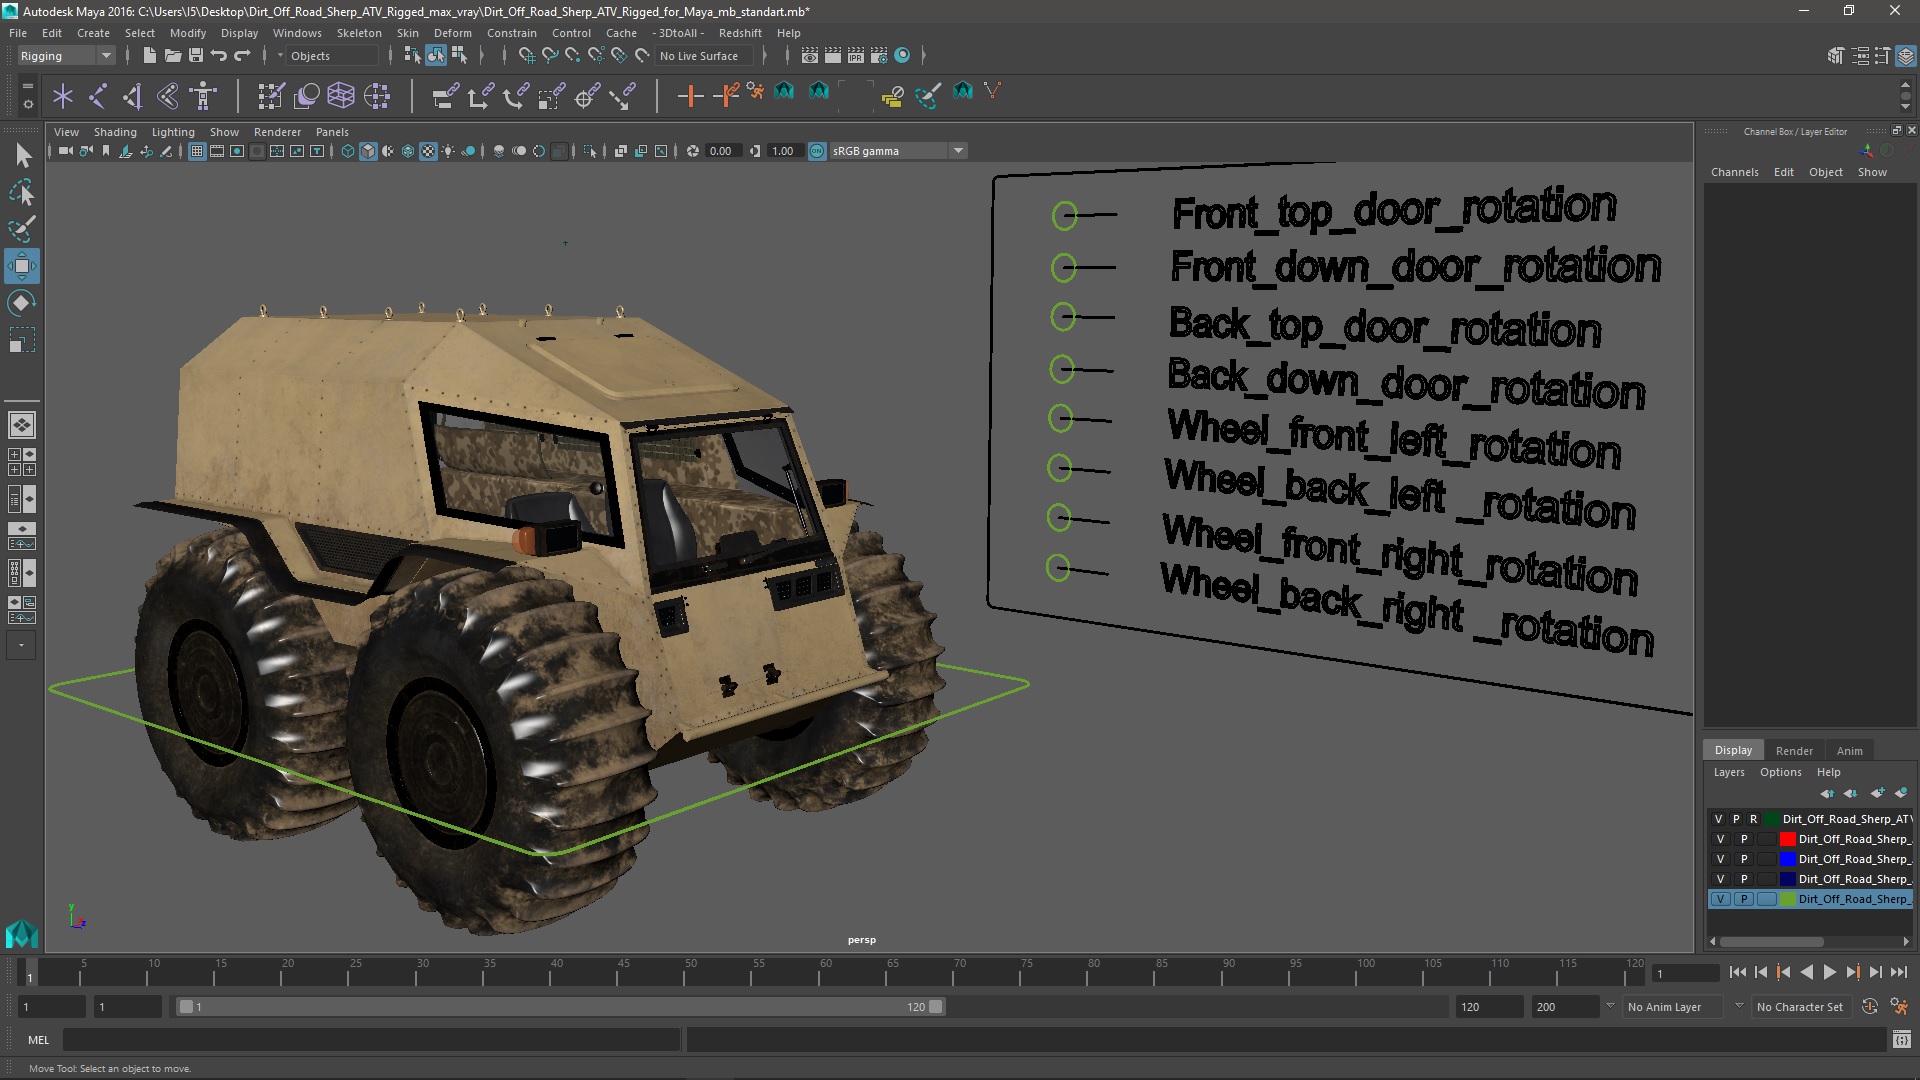Click play forward button
The height and width of the screenshot is (1080, 1920).
tap(1829, 972)
